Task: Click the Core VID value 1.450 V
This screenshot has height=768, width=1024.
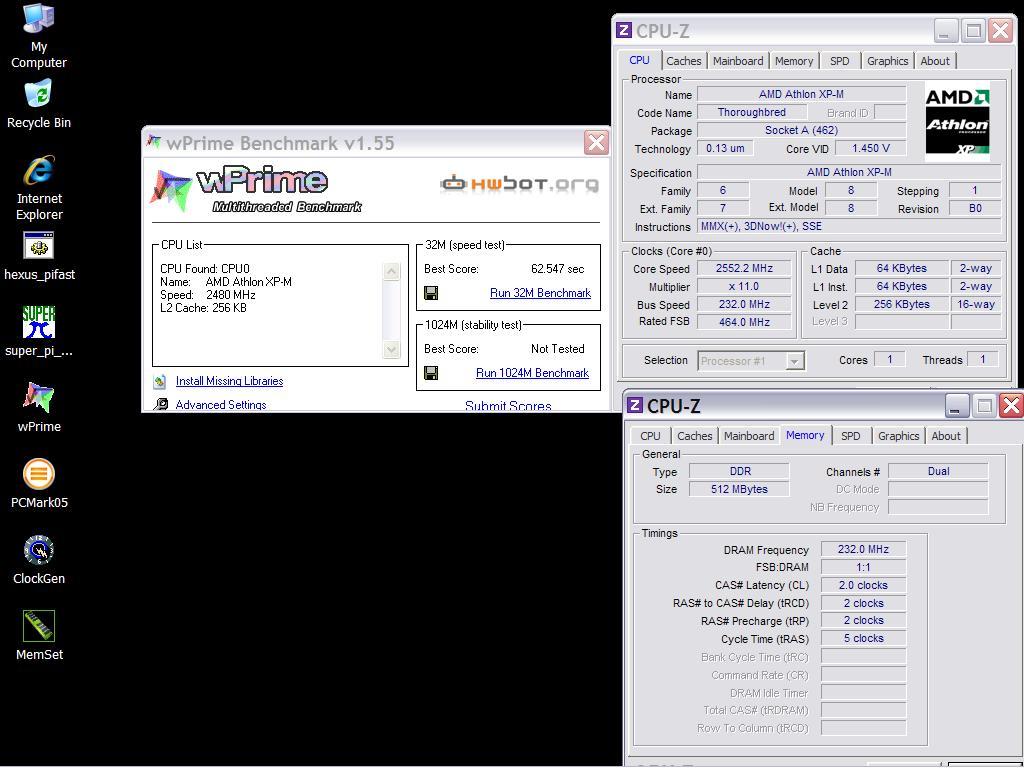Action: (x=871, y=148)
